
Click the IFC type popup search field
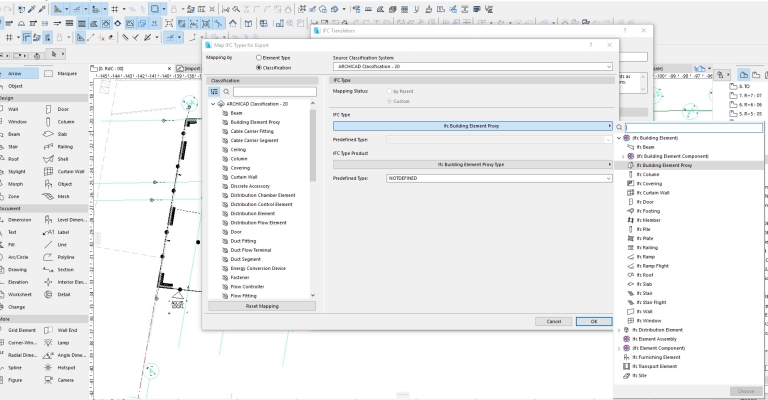(694, 127)
